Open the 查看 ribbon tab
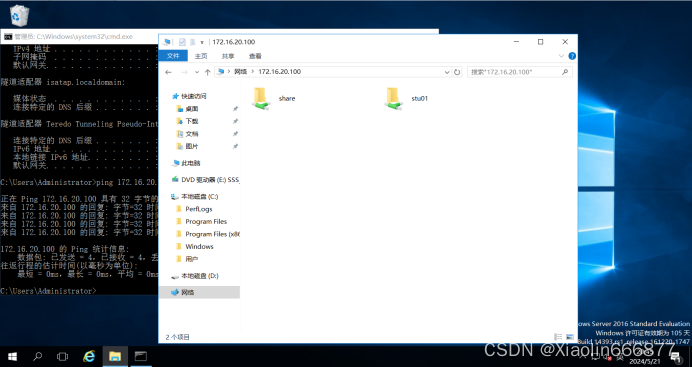The height and width of the screenshot is (367, 692). click(255, 56)
